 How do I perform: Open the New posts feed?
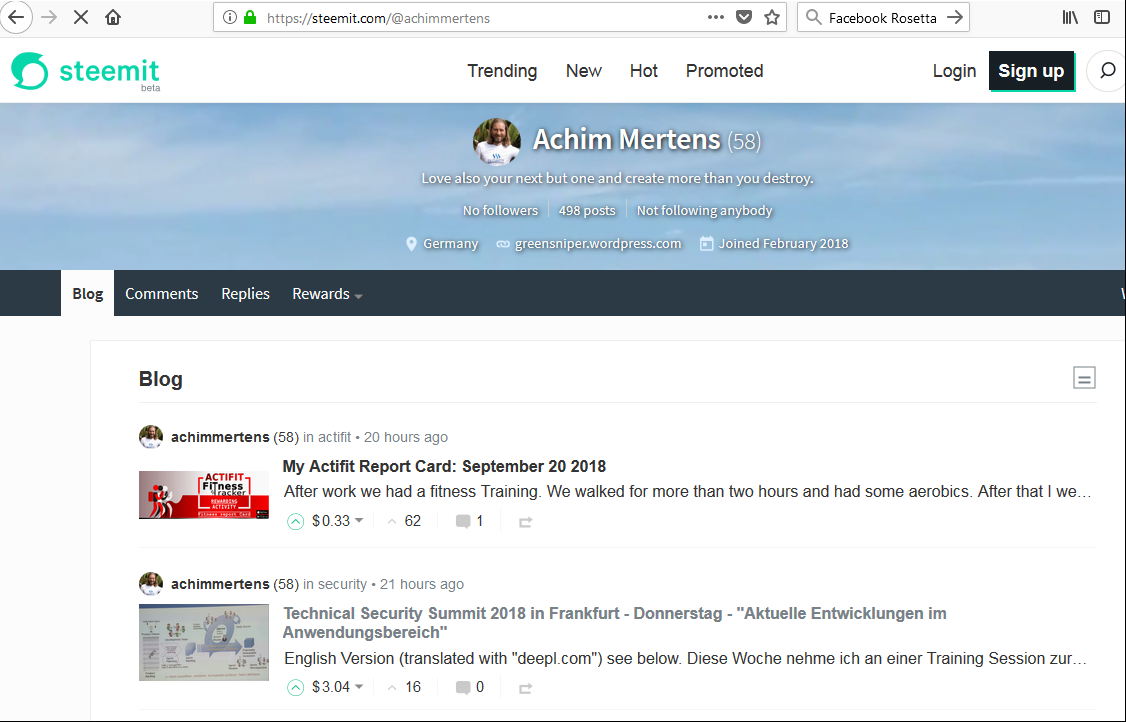[x=584, y=70]
